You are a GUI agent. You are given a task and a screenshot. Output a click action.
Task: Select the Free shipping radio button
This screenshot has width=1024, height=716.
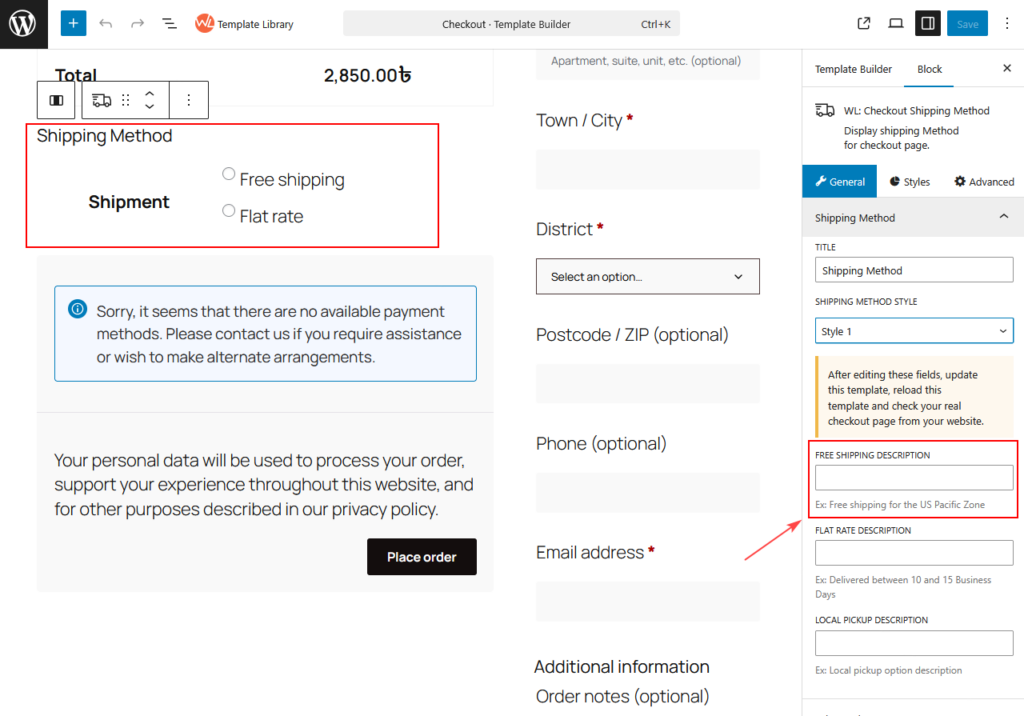(x=229, y=175)
